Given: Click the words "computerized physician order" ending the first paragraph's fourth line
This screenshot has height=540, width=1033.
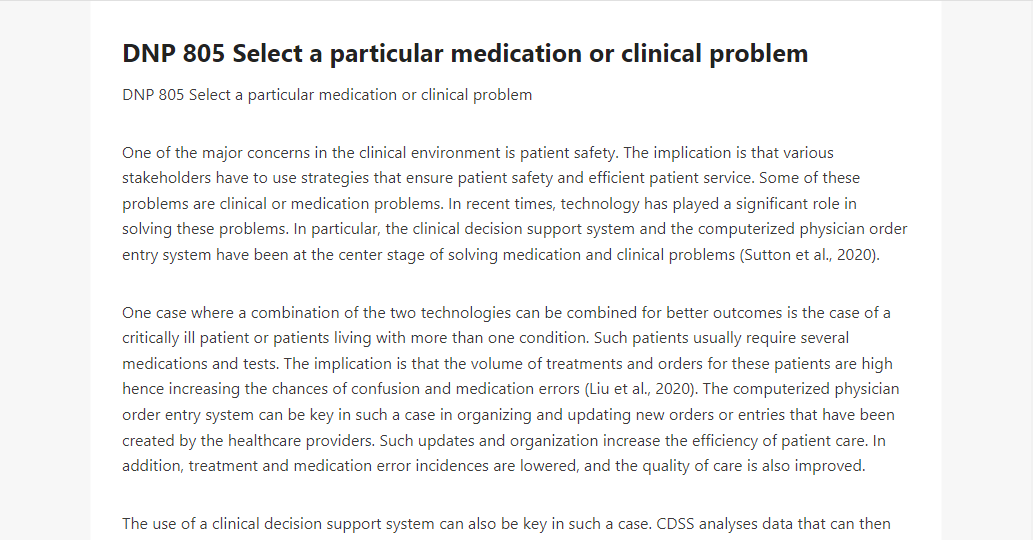Looking at the screenshot, I should click(x=802, y=229).
